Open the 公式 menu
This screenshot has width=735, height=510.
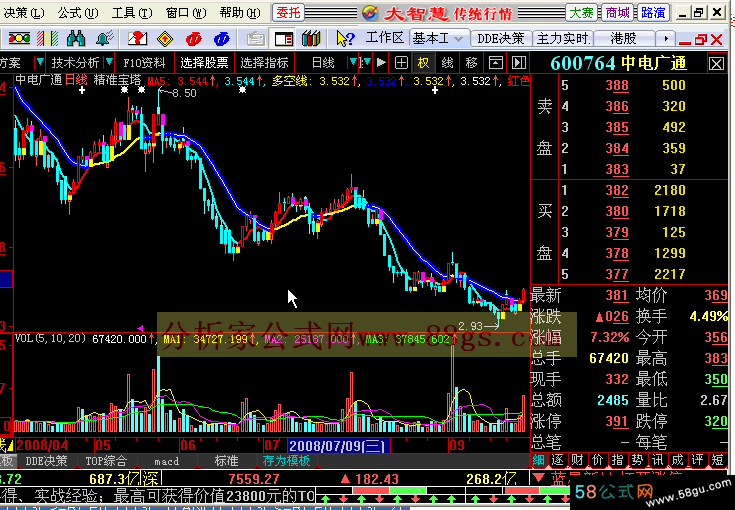[x=78, y=13]
